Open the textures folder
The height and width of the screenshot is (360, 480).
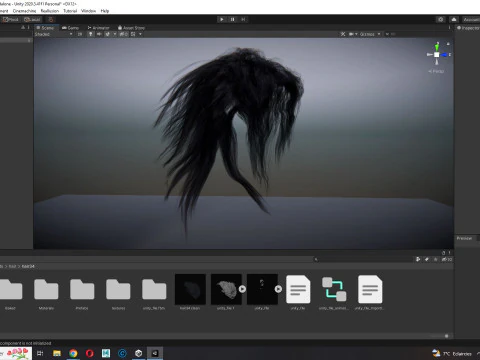point(118,289)
